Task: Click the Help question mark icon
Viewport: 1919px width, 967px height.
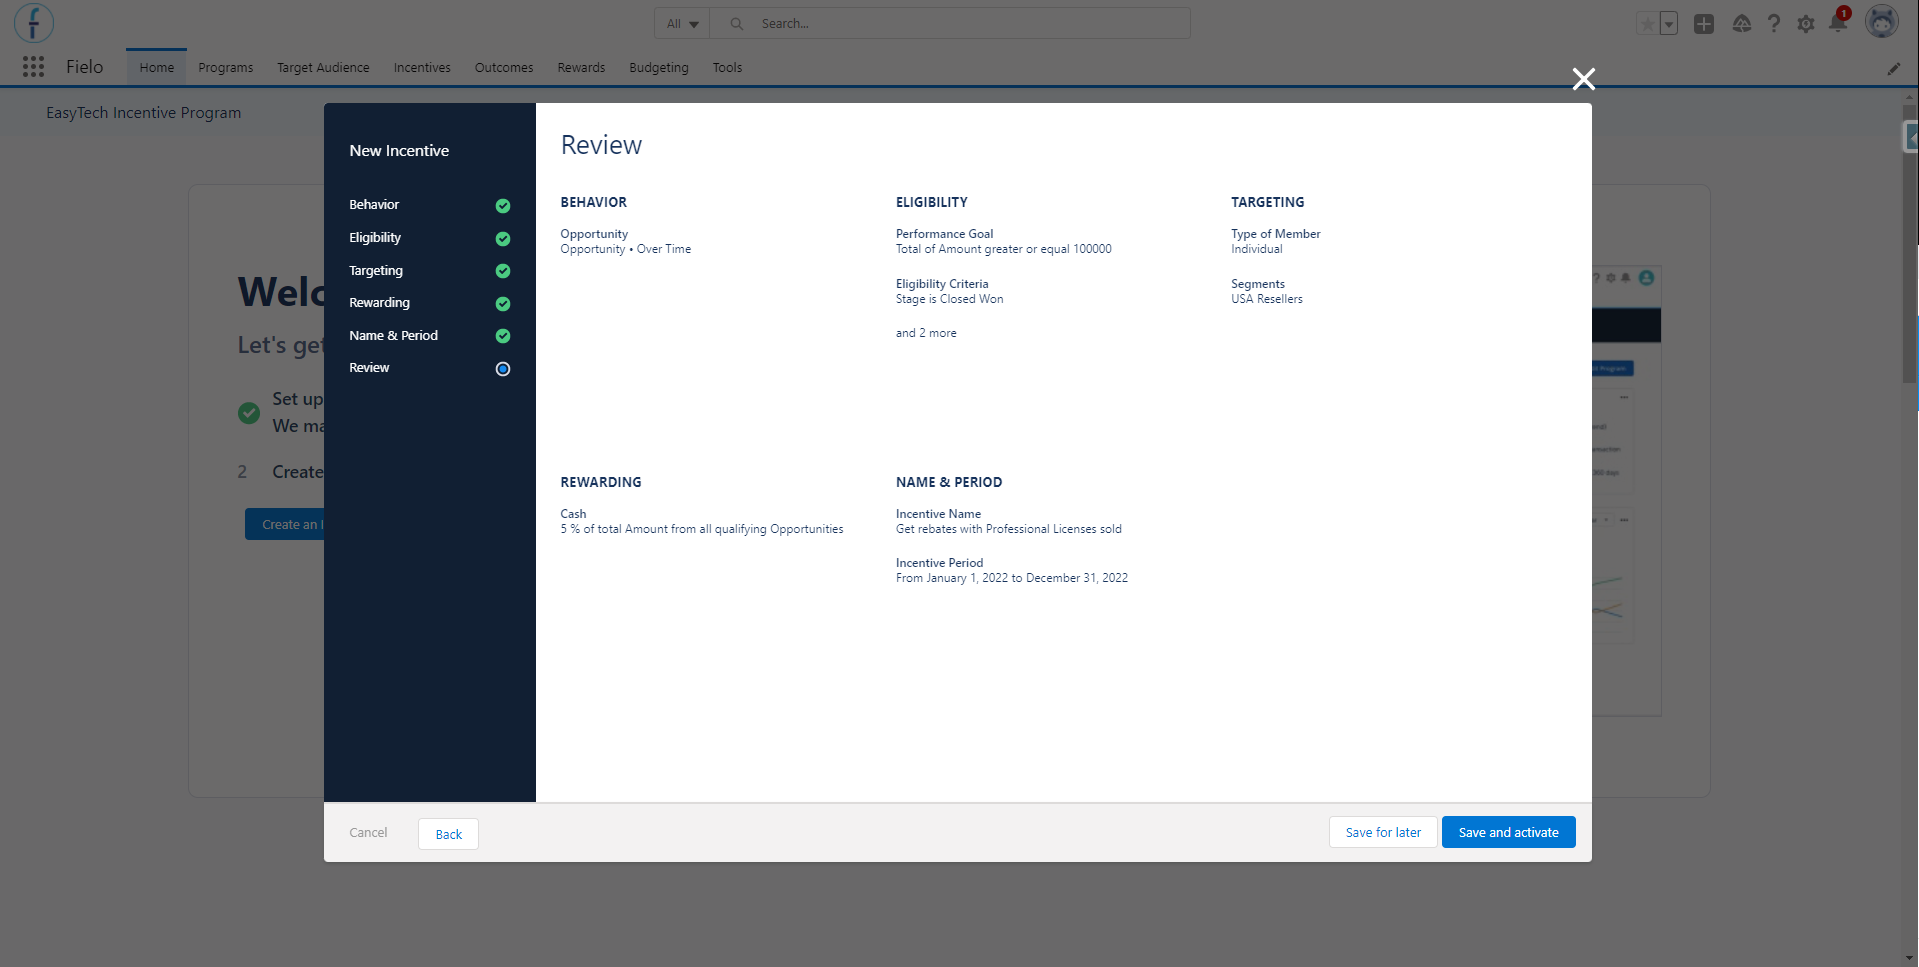Action: [x=1774, y=24]
